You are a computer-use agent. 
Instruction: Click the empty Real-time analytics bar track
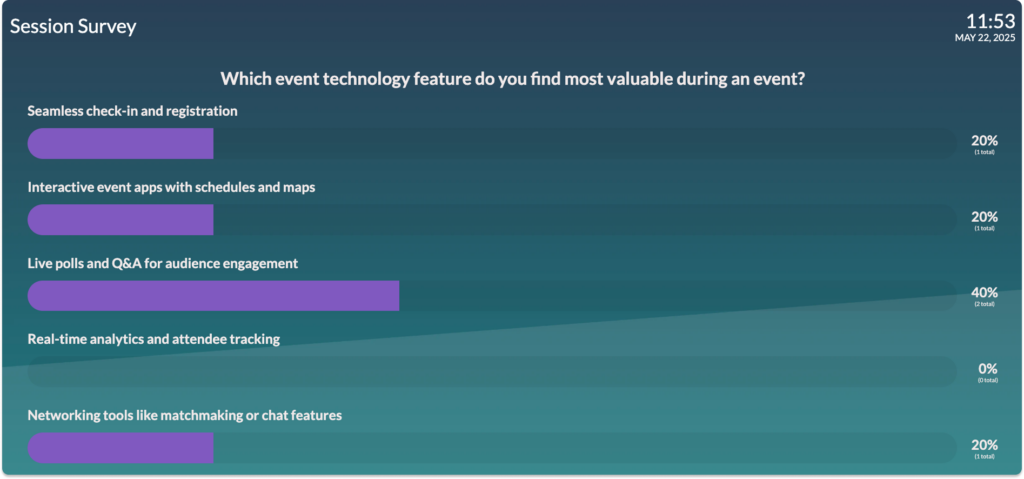coord(492,372)
